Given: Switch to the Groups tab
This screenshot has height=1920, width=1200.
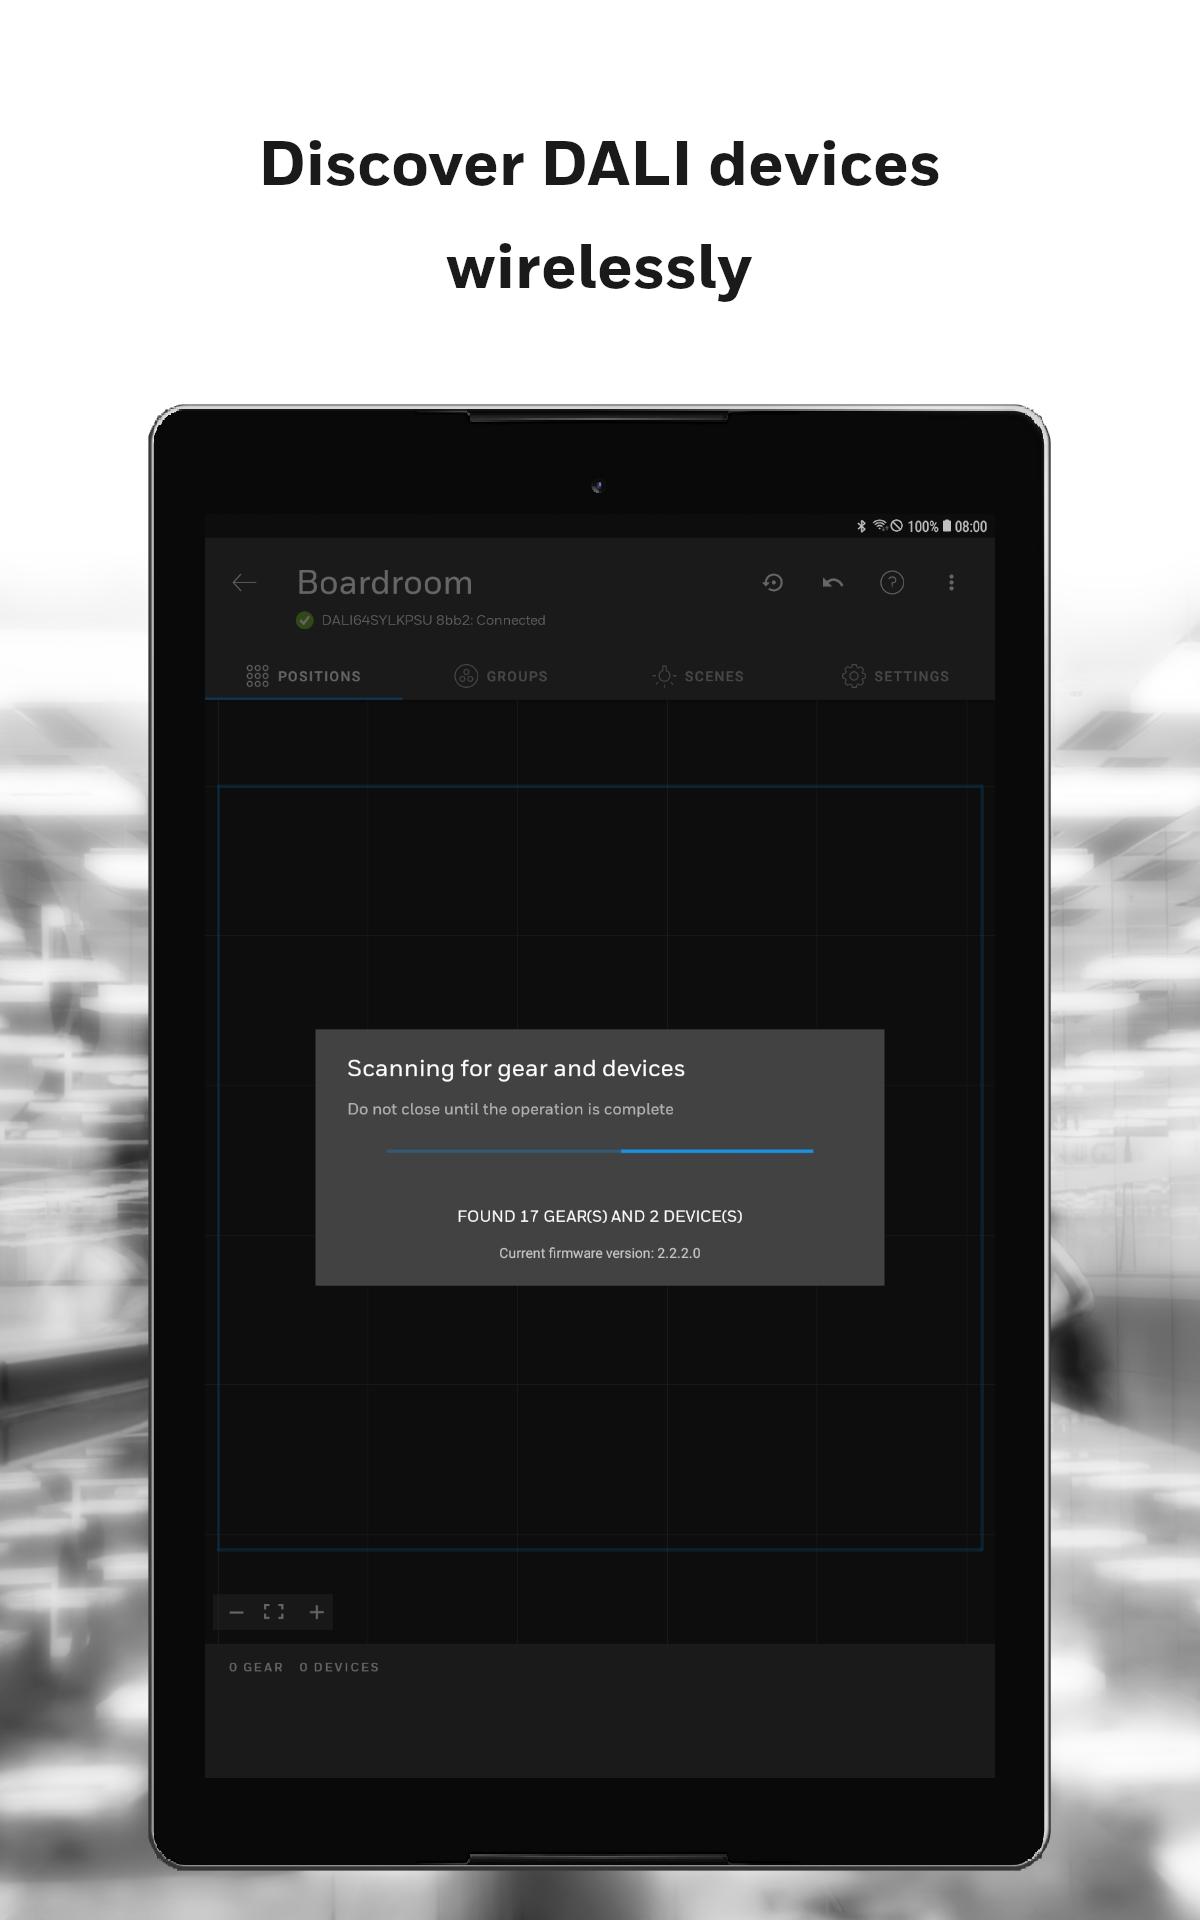Looking at the screenshot, I should point(501,676).
